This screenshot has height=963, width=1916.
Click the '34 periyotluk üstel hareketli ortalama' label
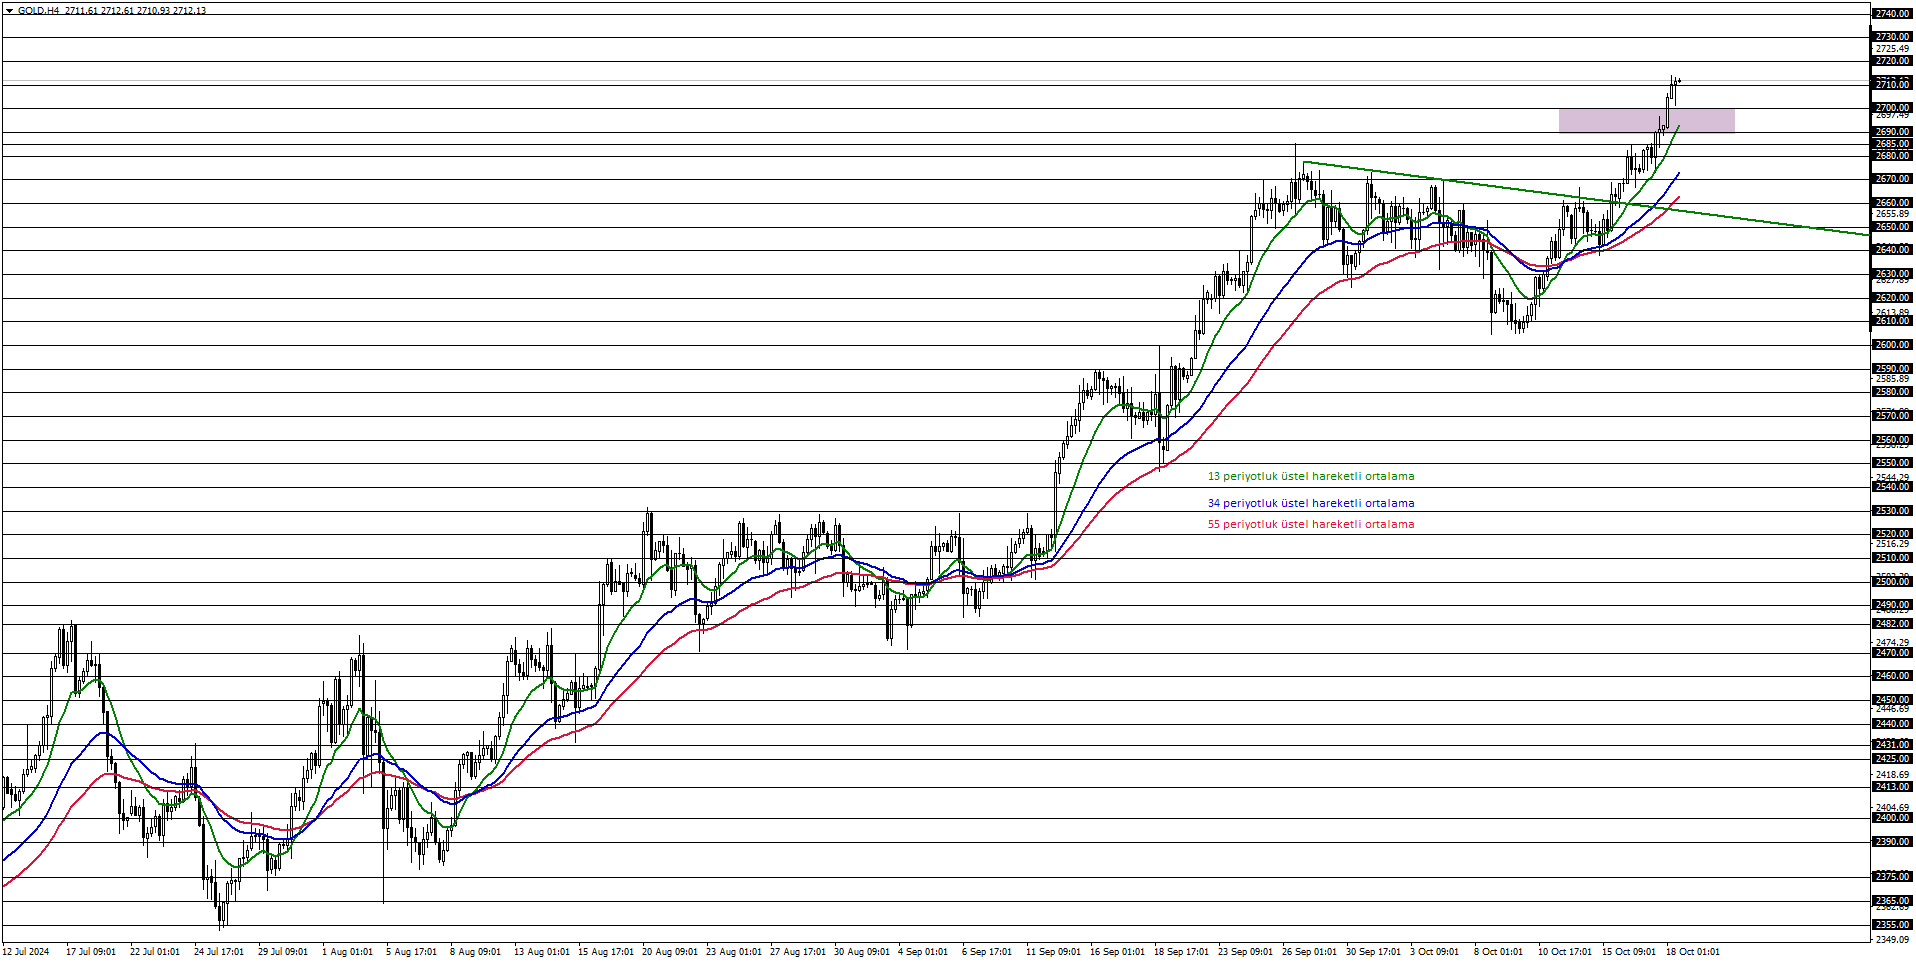pos(1311,504)
